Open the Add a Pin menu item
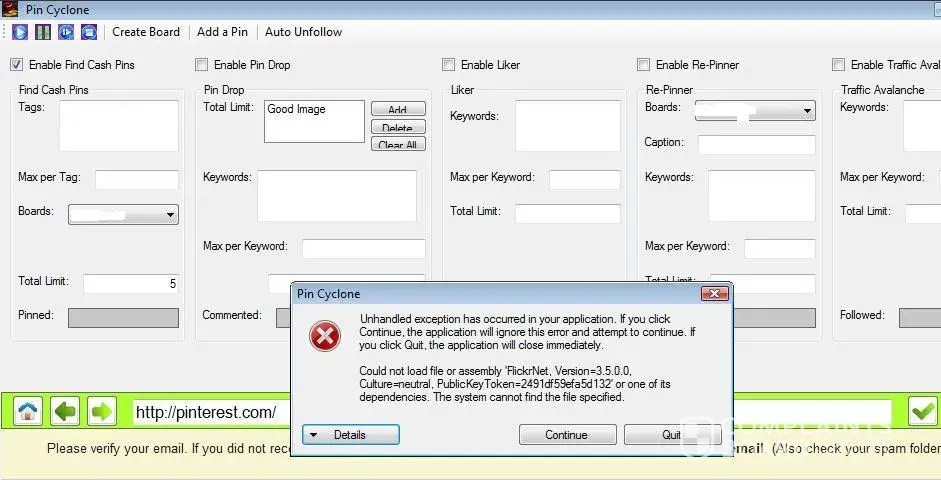 222,32
